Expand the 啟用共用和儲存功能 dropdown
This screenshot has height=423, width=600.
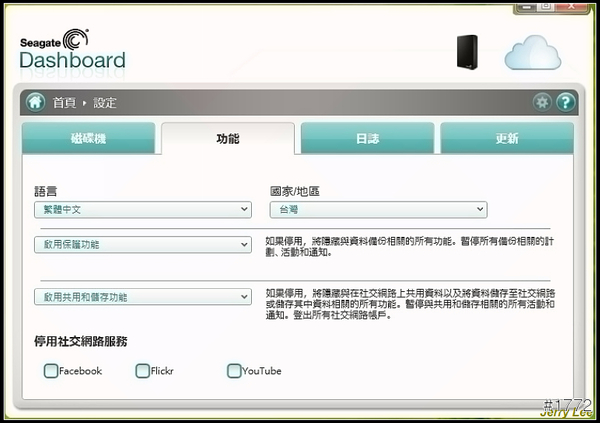click(143, 297)
